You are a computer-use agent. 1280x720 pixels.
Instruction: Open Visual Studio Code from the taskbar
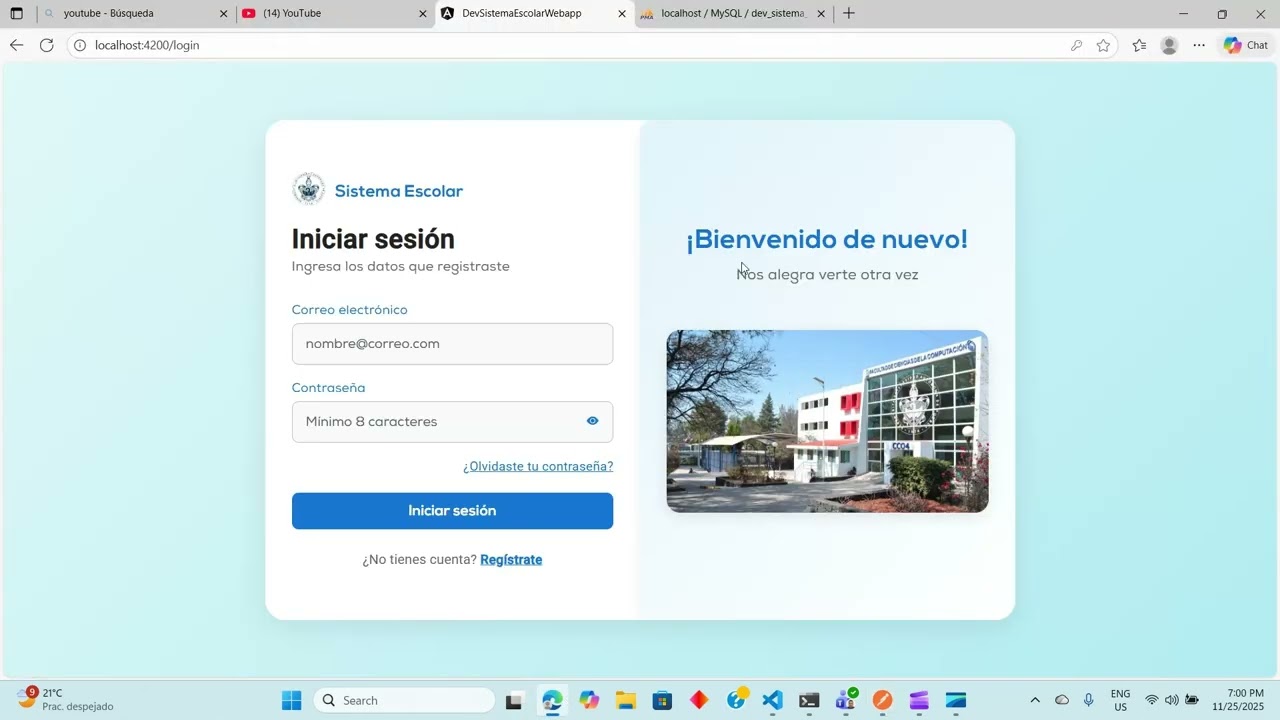point(772,700)
